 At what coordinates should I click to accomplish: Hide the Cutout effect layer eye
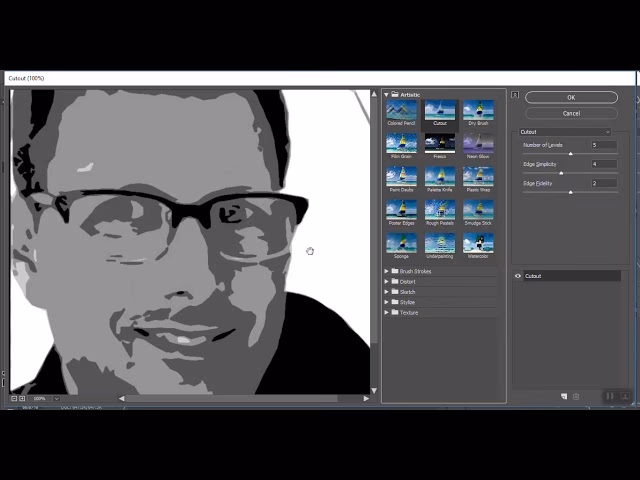[518, 276]
